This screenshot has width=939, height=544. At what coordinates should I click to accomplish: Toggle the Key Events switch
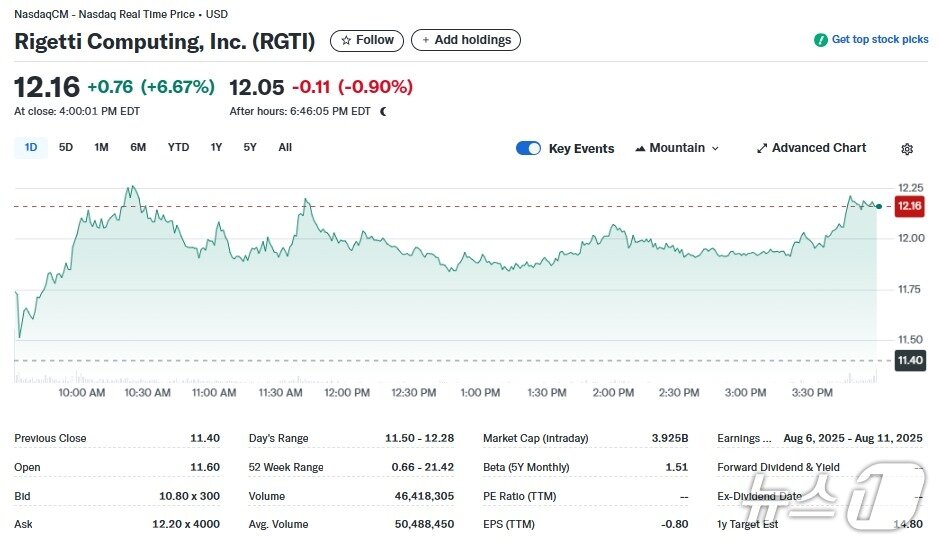tap(528, 148)
